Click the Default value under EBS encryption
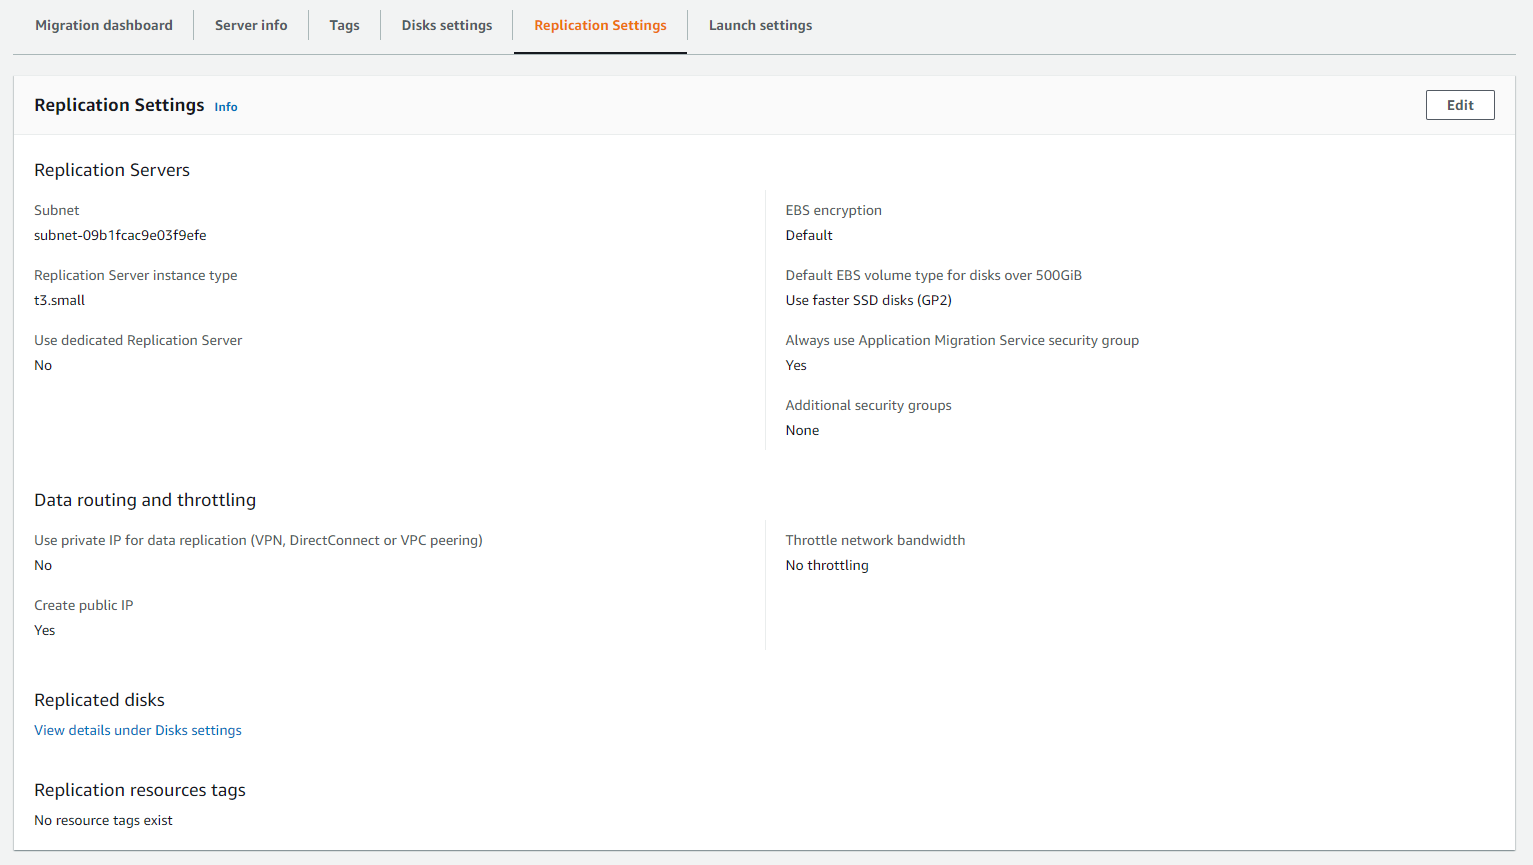The width and height of the screenshot is (1533, 865). [809, 235]
